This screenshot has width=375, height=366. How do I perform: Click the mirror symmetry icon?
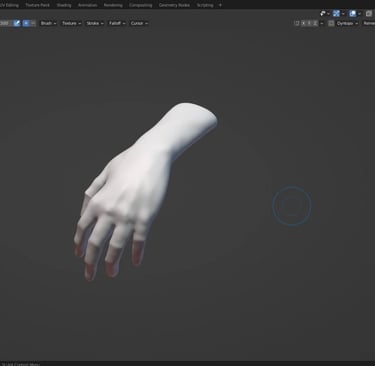(x=297, y=23)
